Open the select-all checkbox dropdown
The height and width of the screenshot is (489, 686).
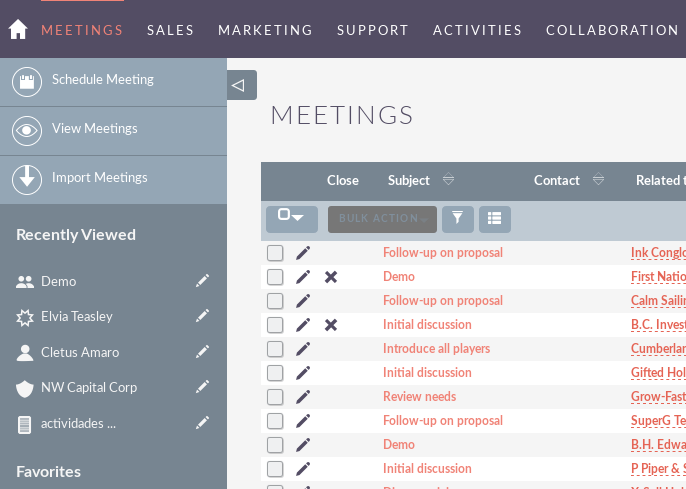point(291,218)
